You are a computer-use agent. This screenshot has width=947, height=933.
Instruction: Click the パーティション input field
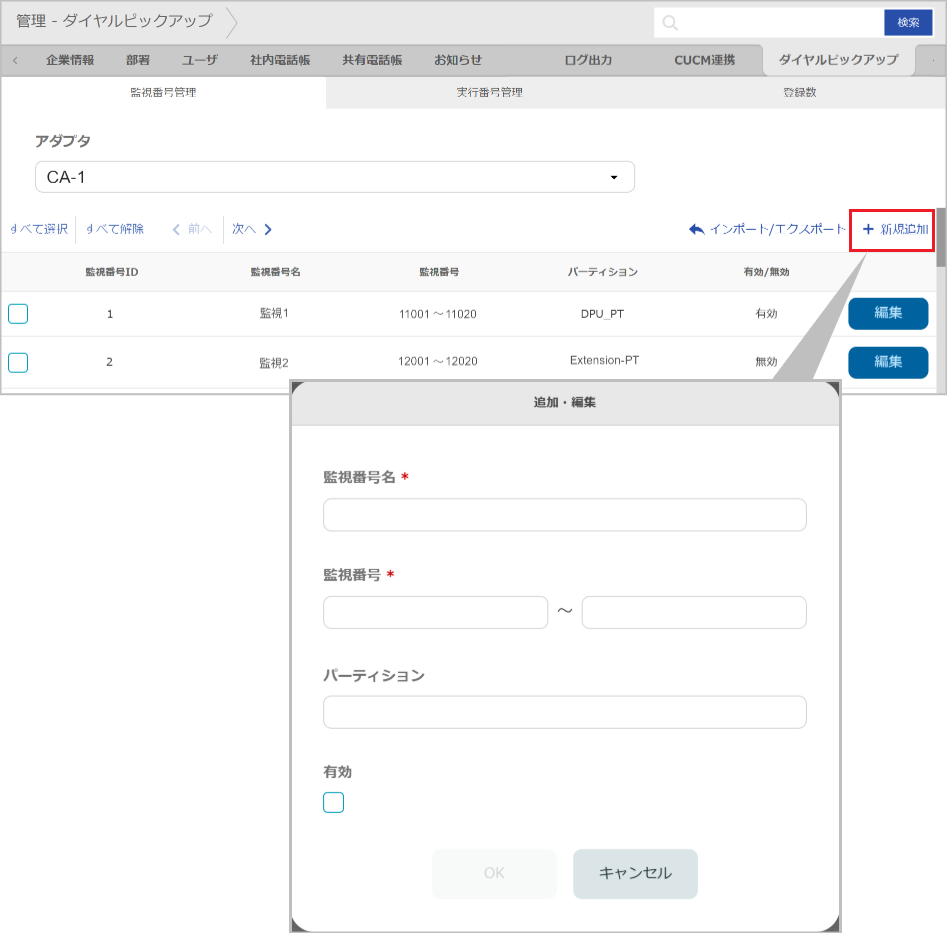[564, 713]
